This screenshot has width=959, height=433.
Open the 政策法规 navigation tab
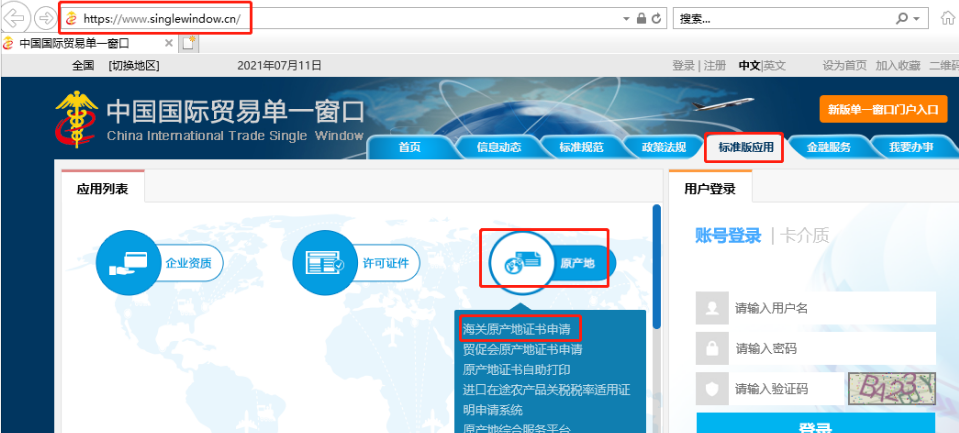664,147
